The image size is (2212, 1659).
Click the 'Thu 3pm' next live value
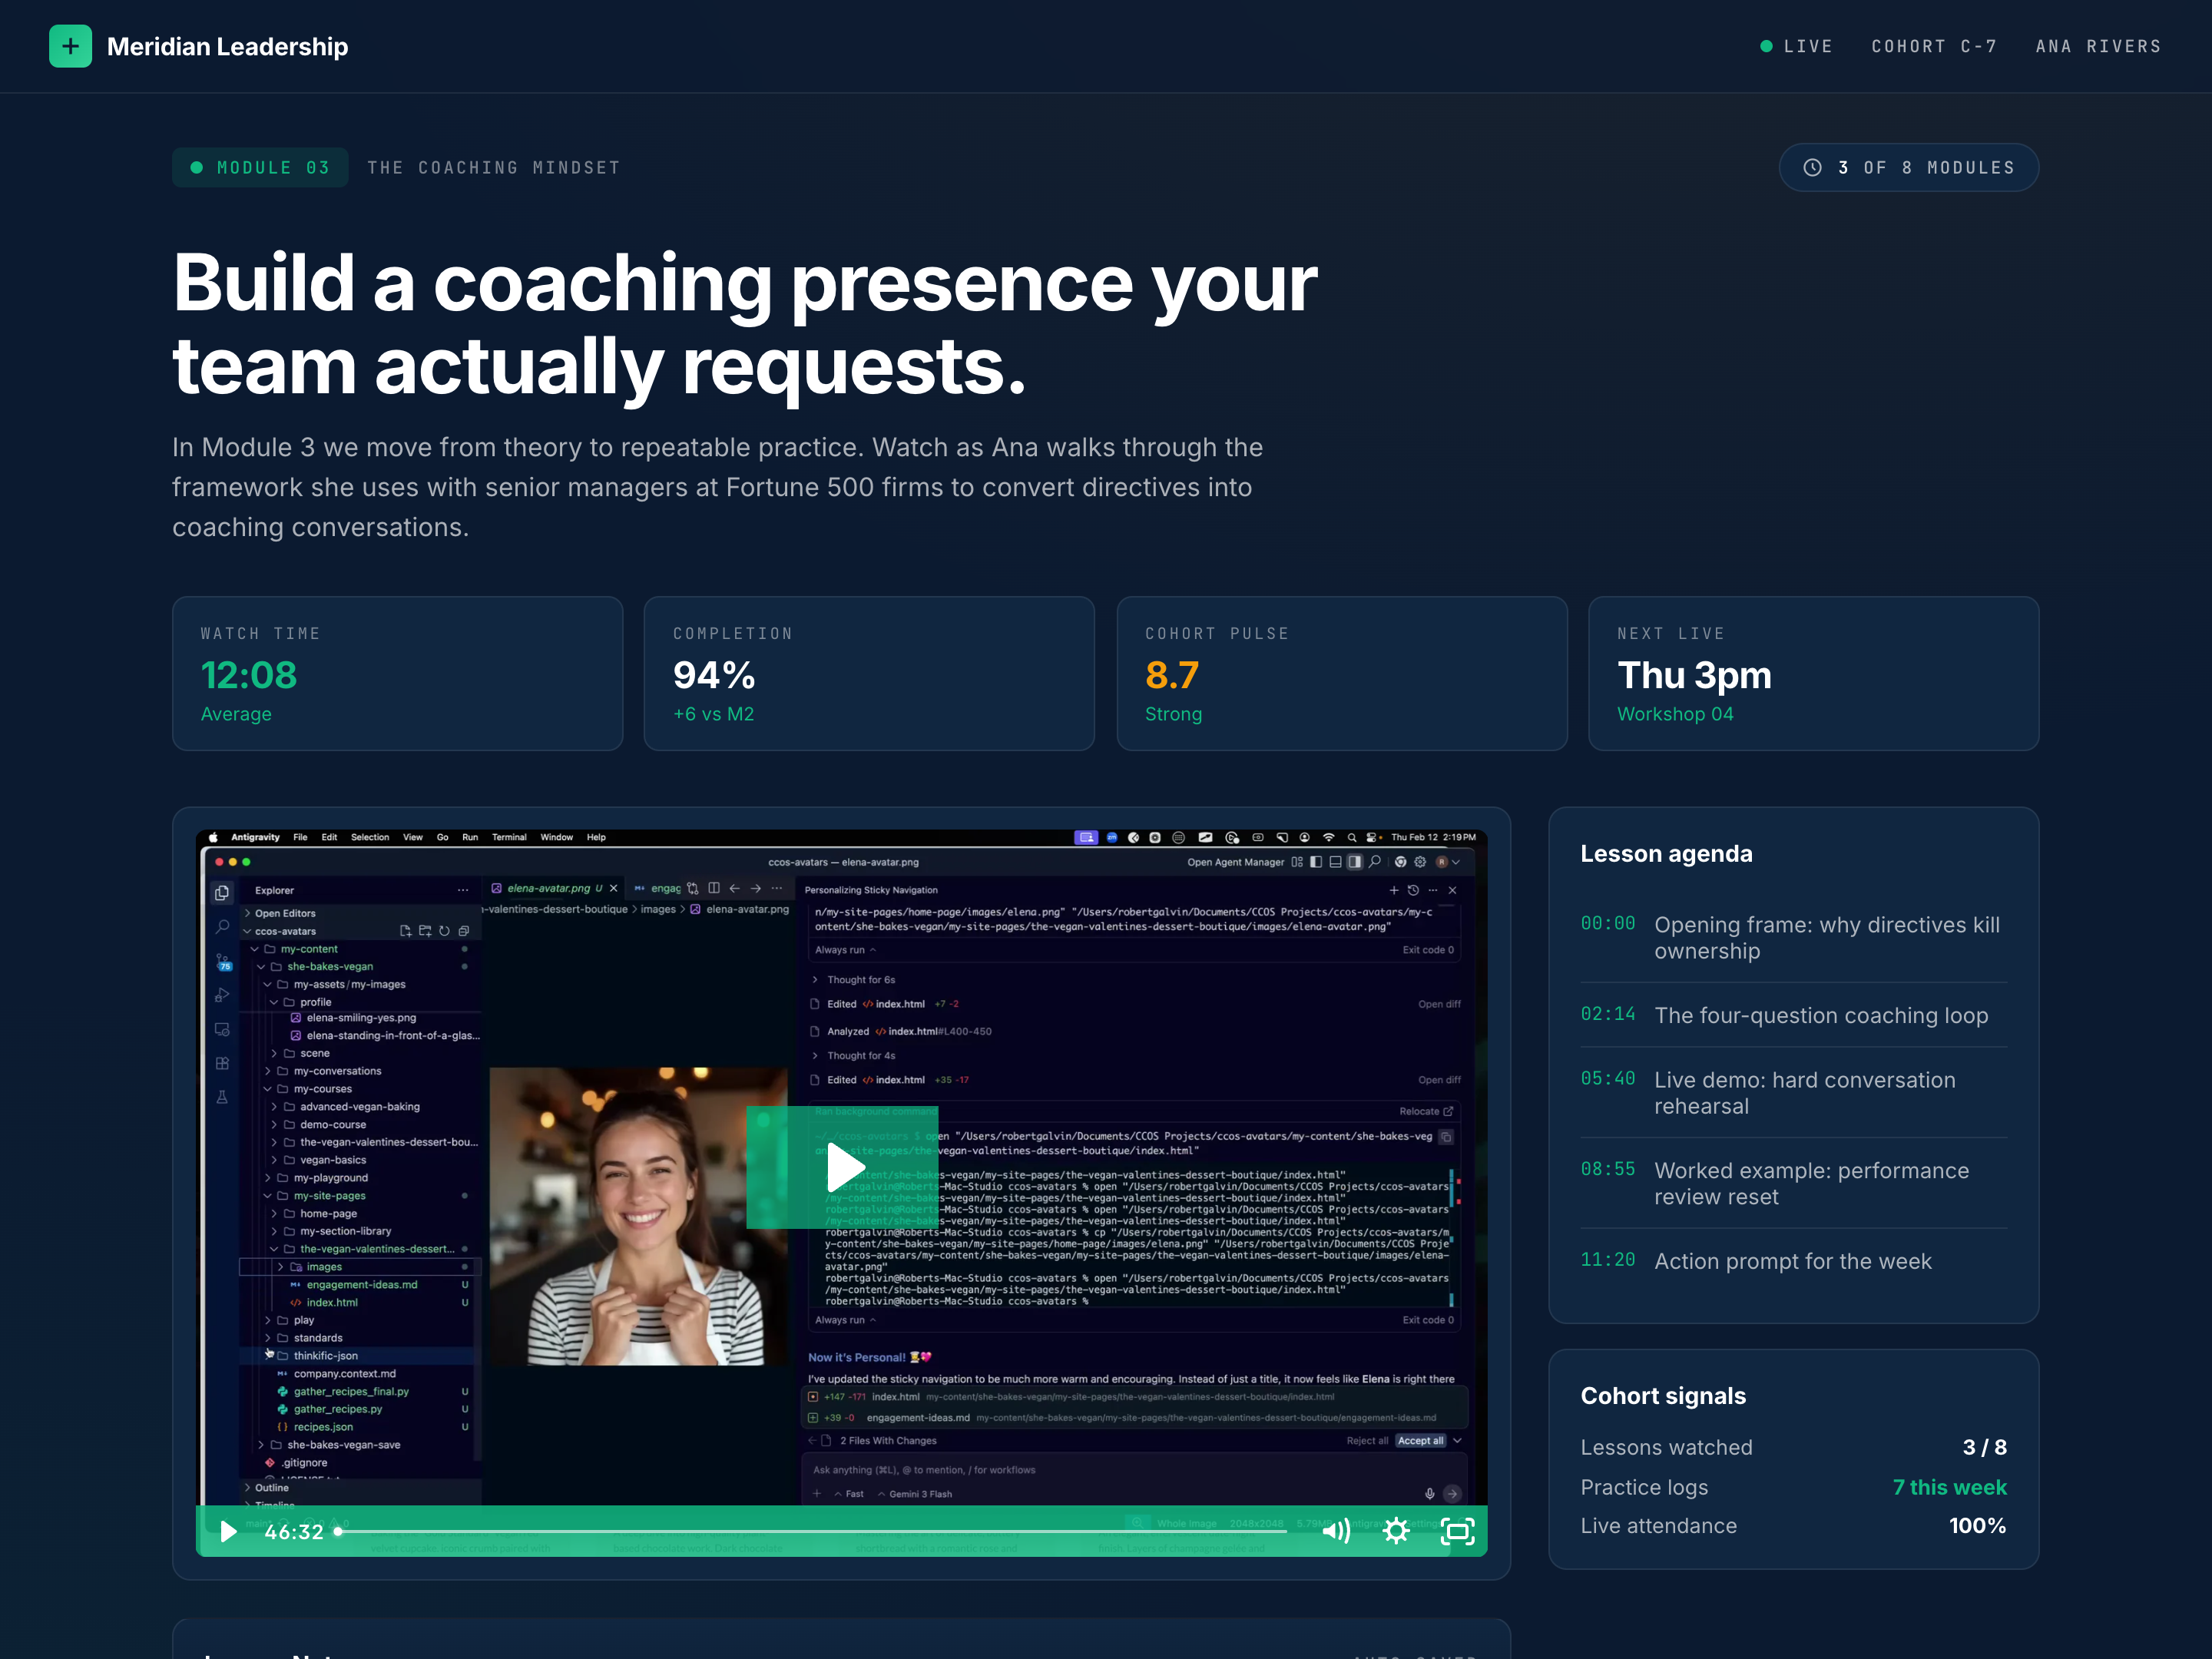click(1693, 675)
